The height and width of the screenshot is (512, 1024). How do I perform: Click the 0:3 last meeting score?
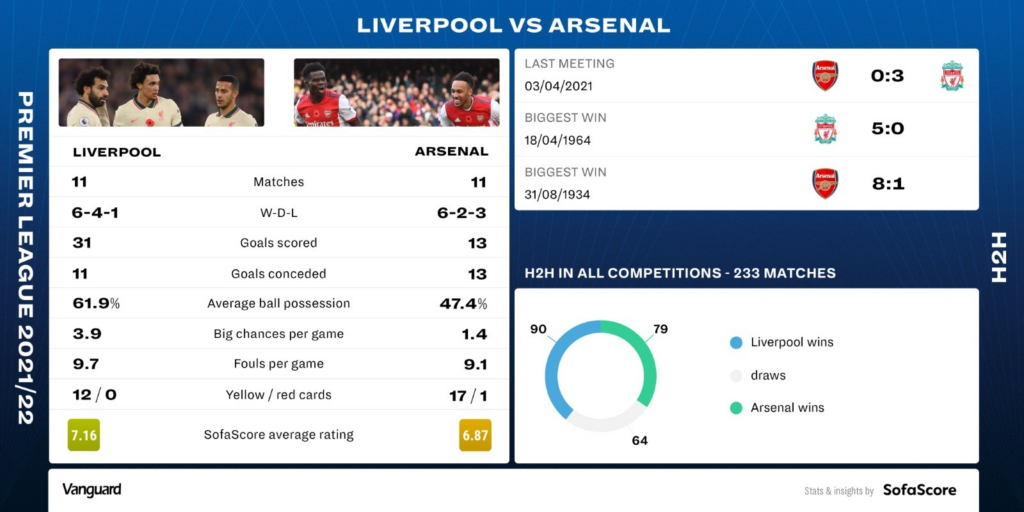[888, 76]
